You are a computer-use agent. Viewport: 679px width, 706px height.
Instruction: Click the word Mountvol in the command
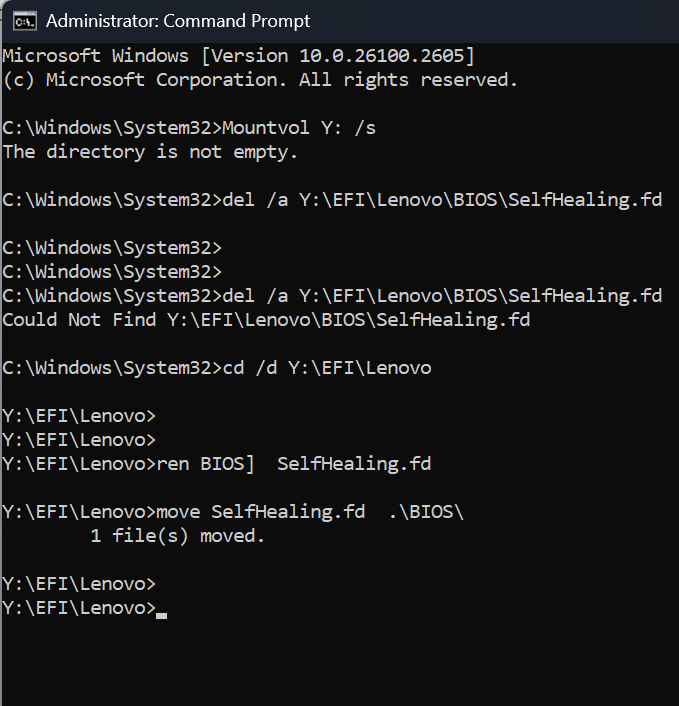tap(266, 128)
